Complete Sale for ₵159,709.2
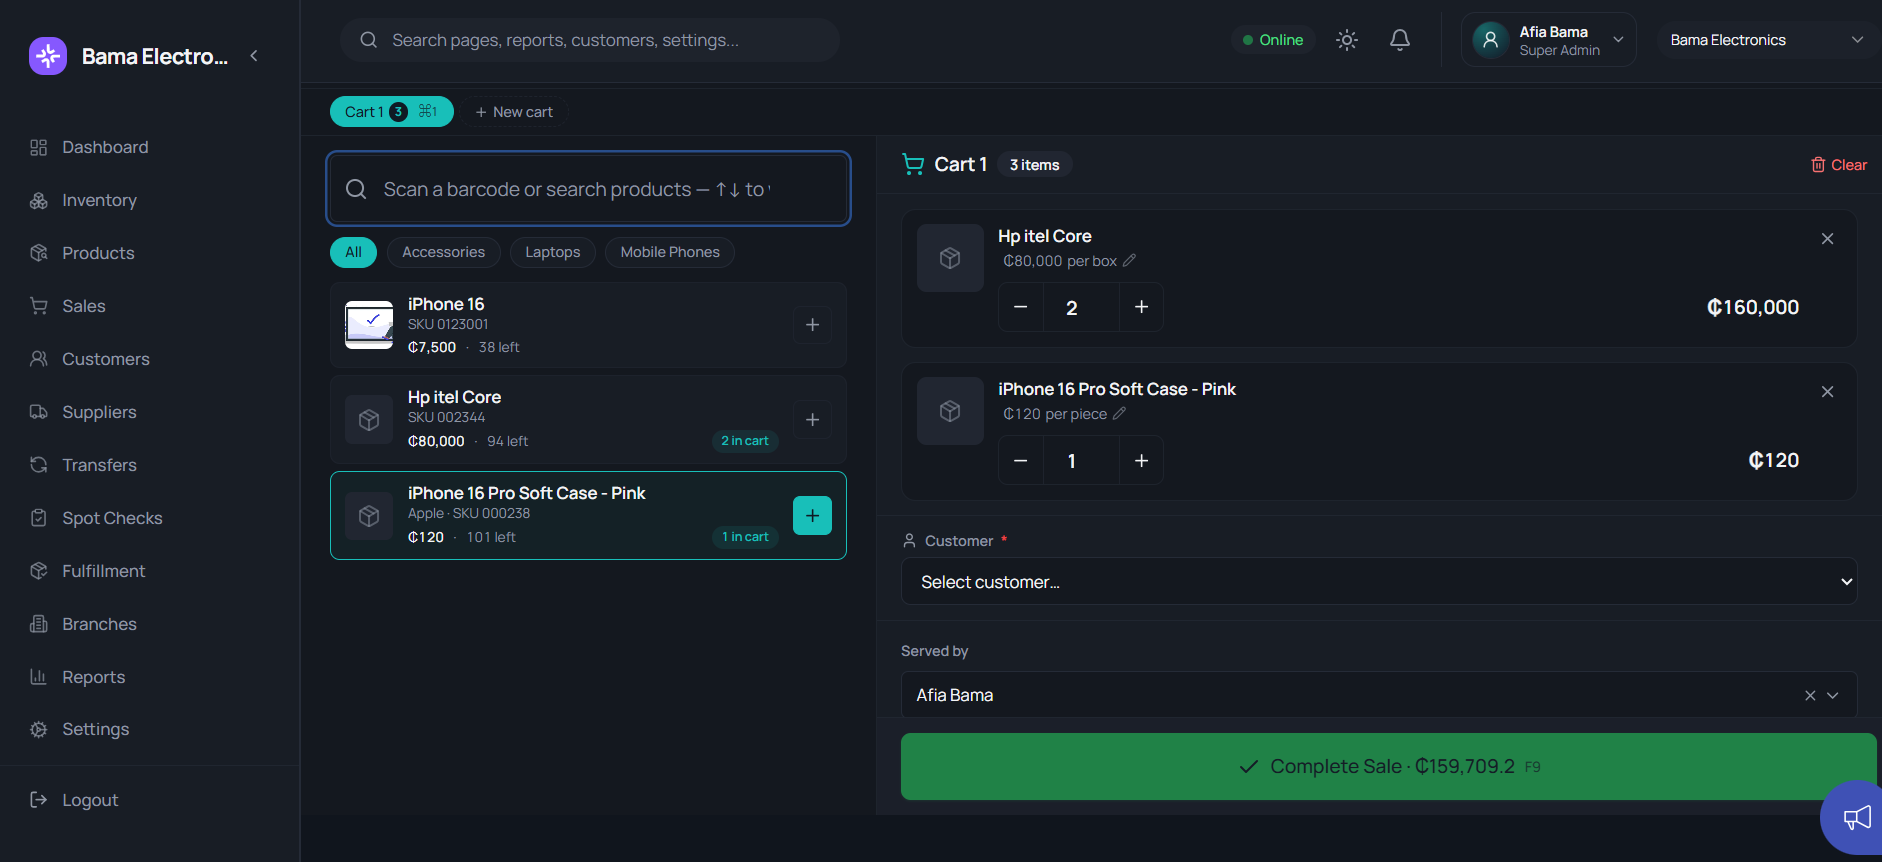The width and height of the screenshot is (1882, 862). 1388,766
